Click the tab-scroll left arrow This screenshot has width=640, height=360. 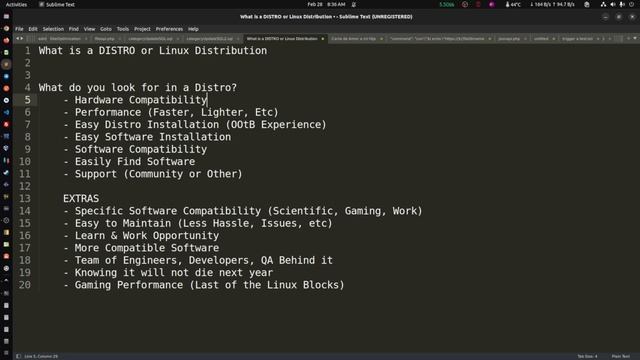pyautogui.click(x=18, y=38)
